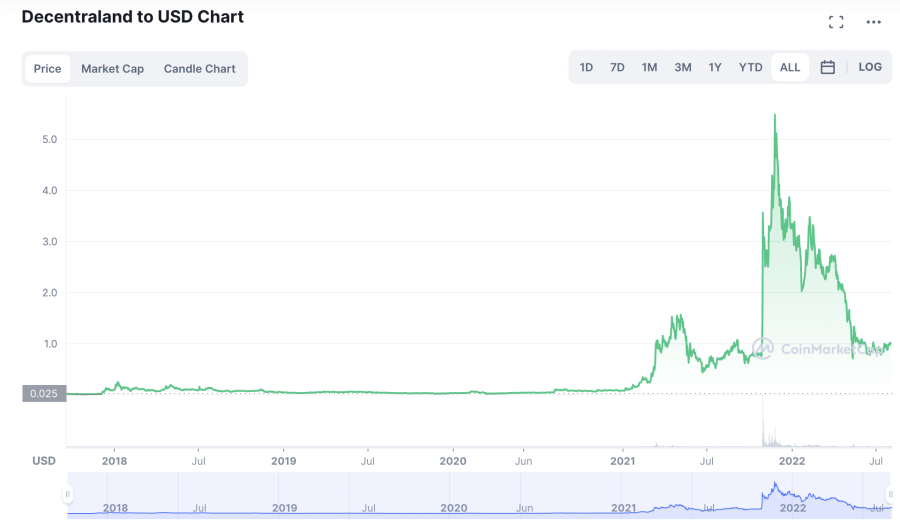Open the calendar date range picker
This screenshot has height=529, width=900.
tap(827, 67)
